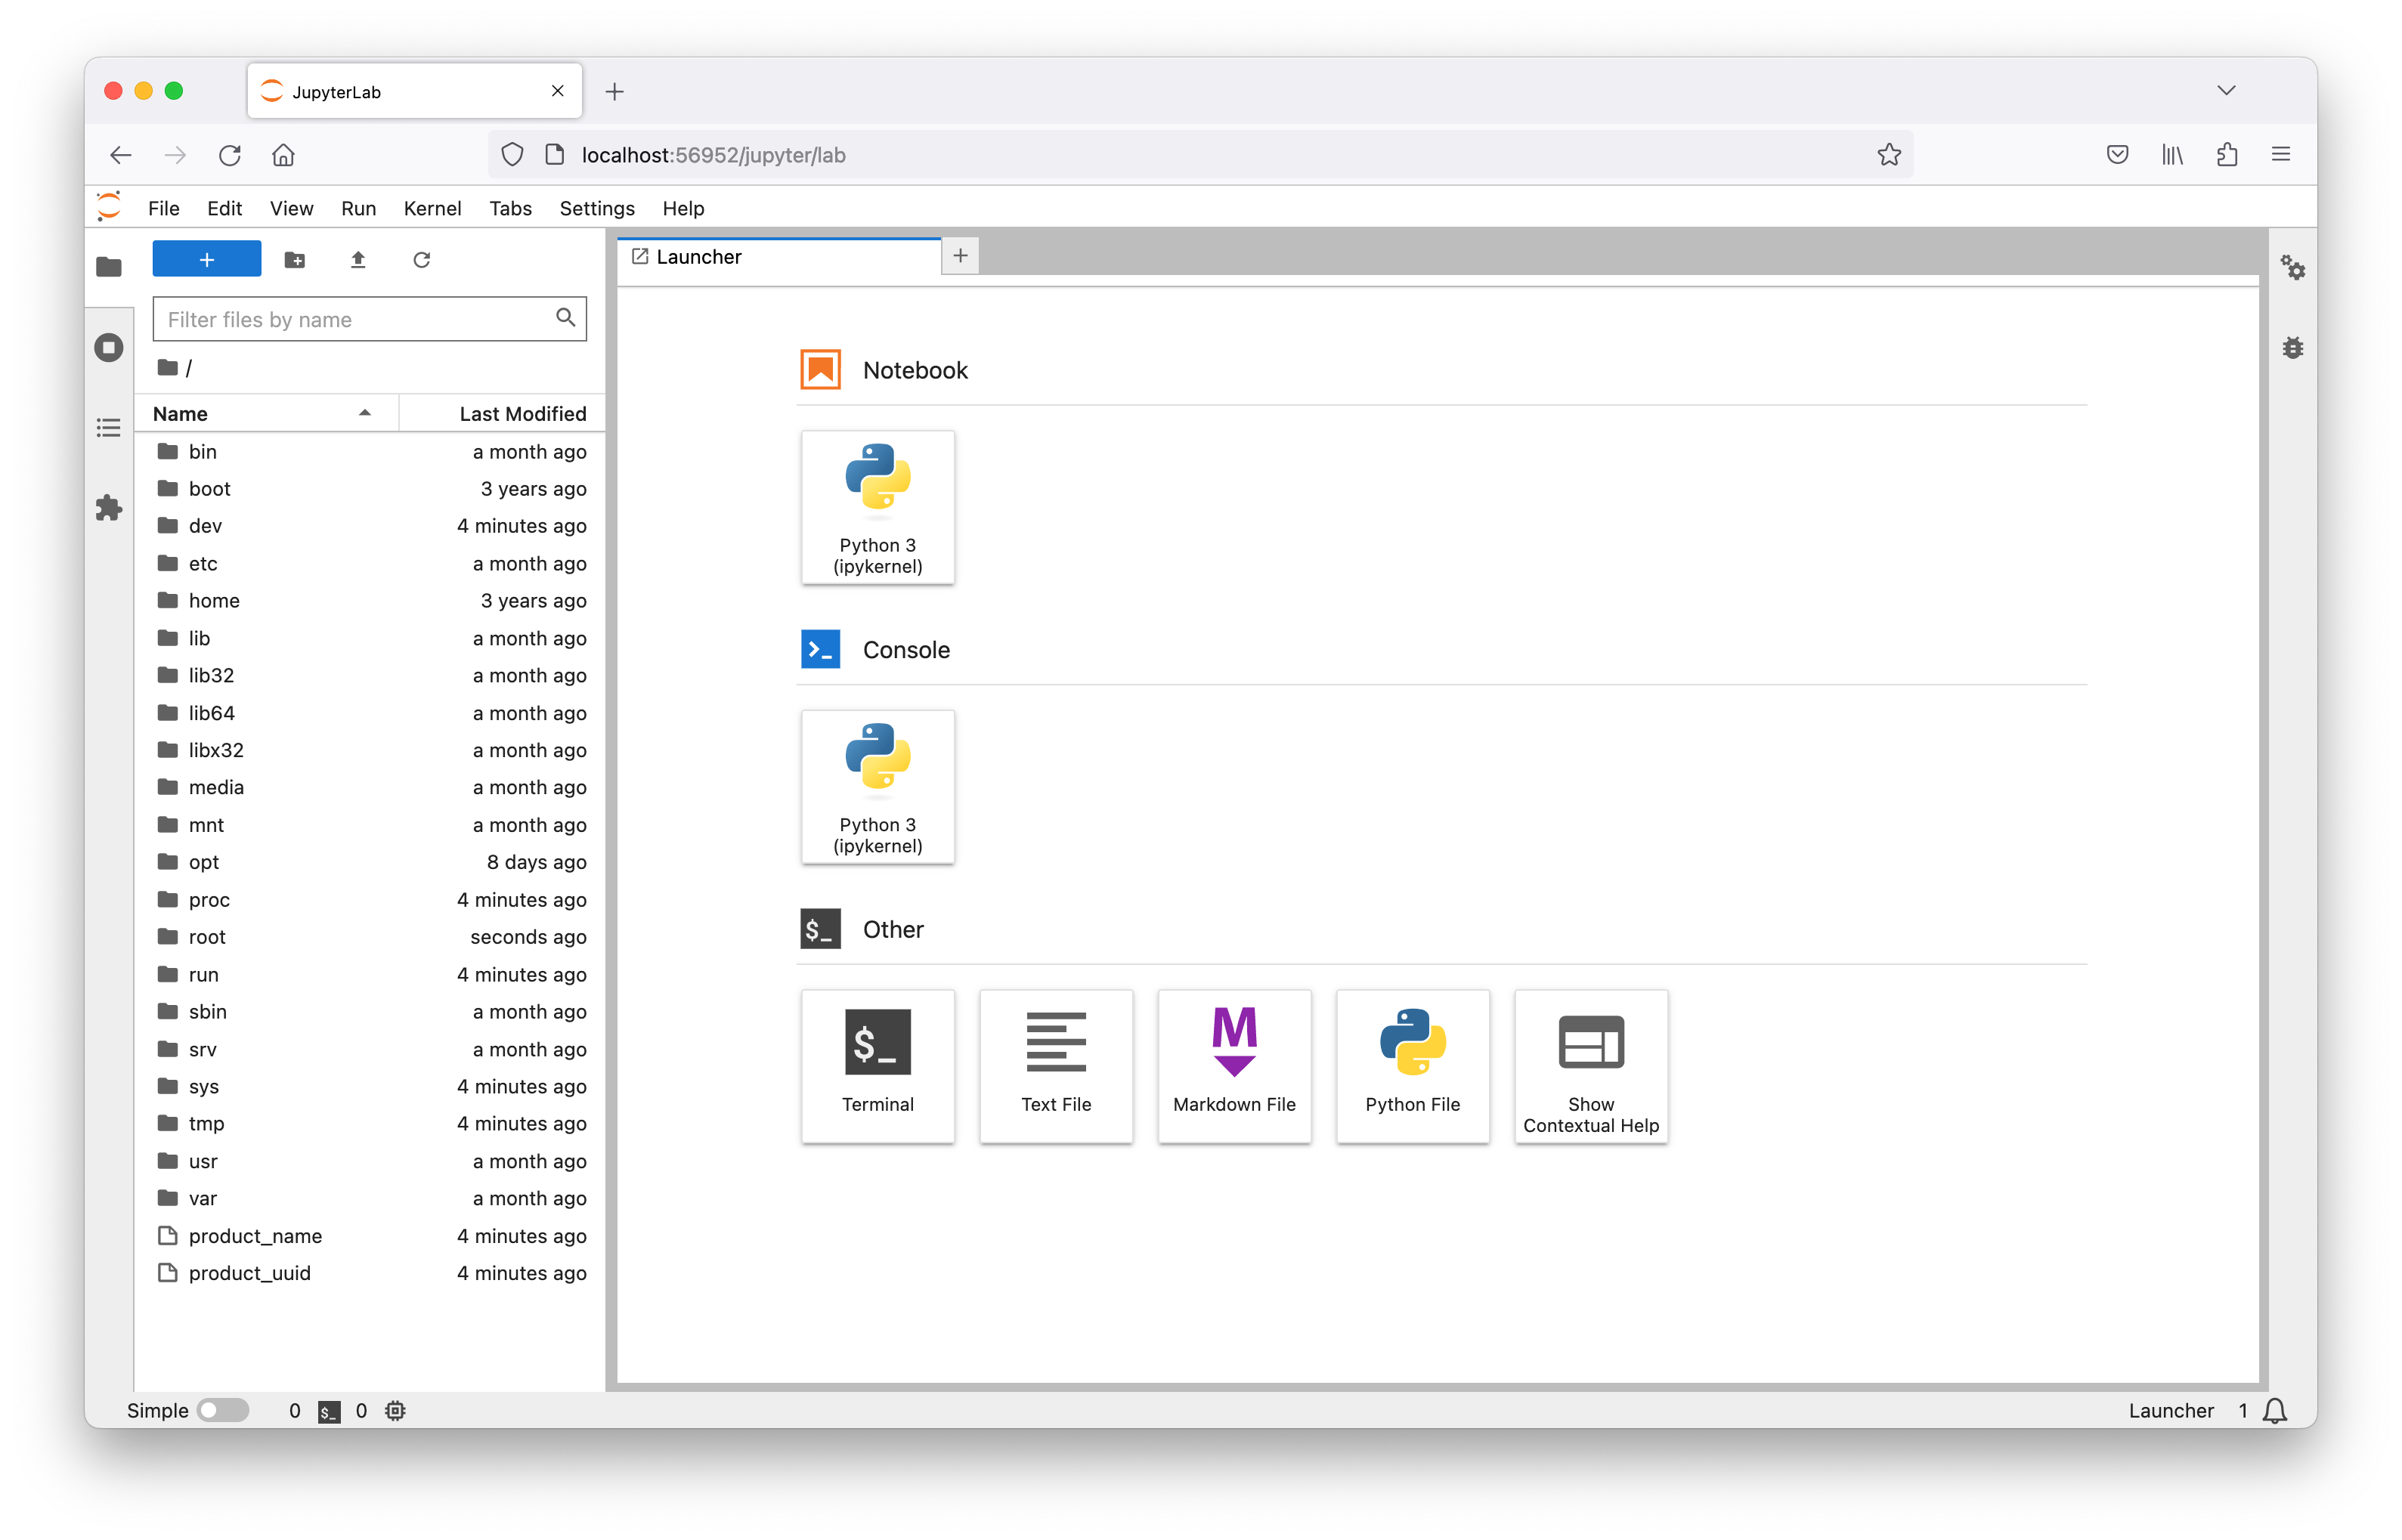Open the property inspector on the right

2294,268
